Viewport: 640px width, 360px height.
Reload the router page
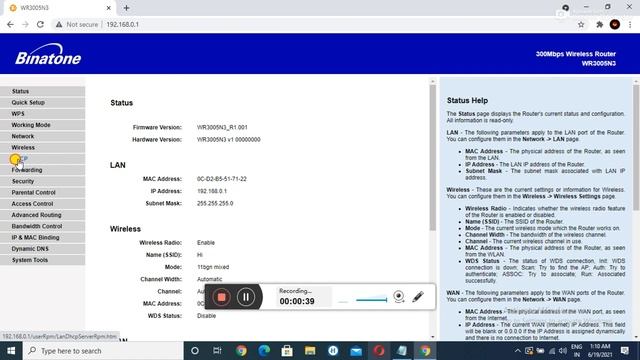(40, 24)
